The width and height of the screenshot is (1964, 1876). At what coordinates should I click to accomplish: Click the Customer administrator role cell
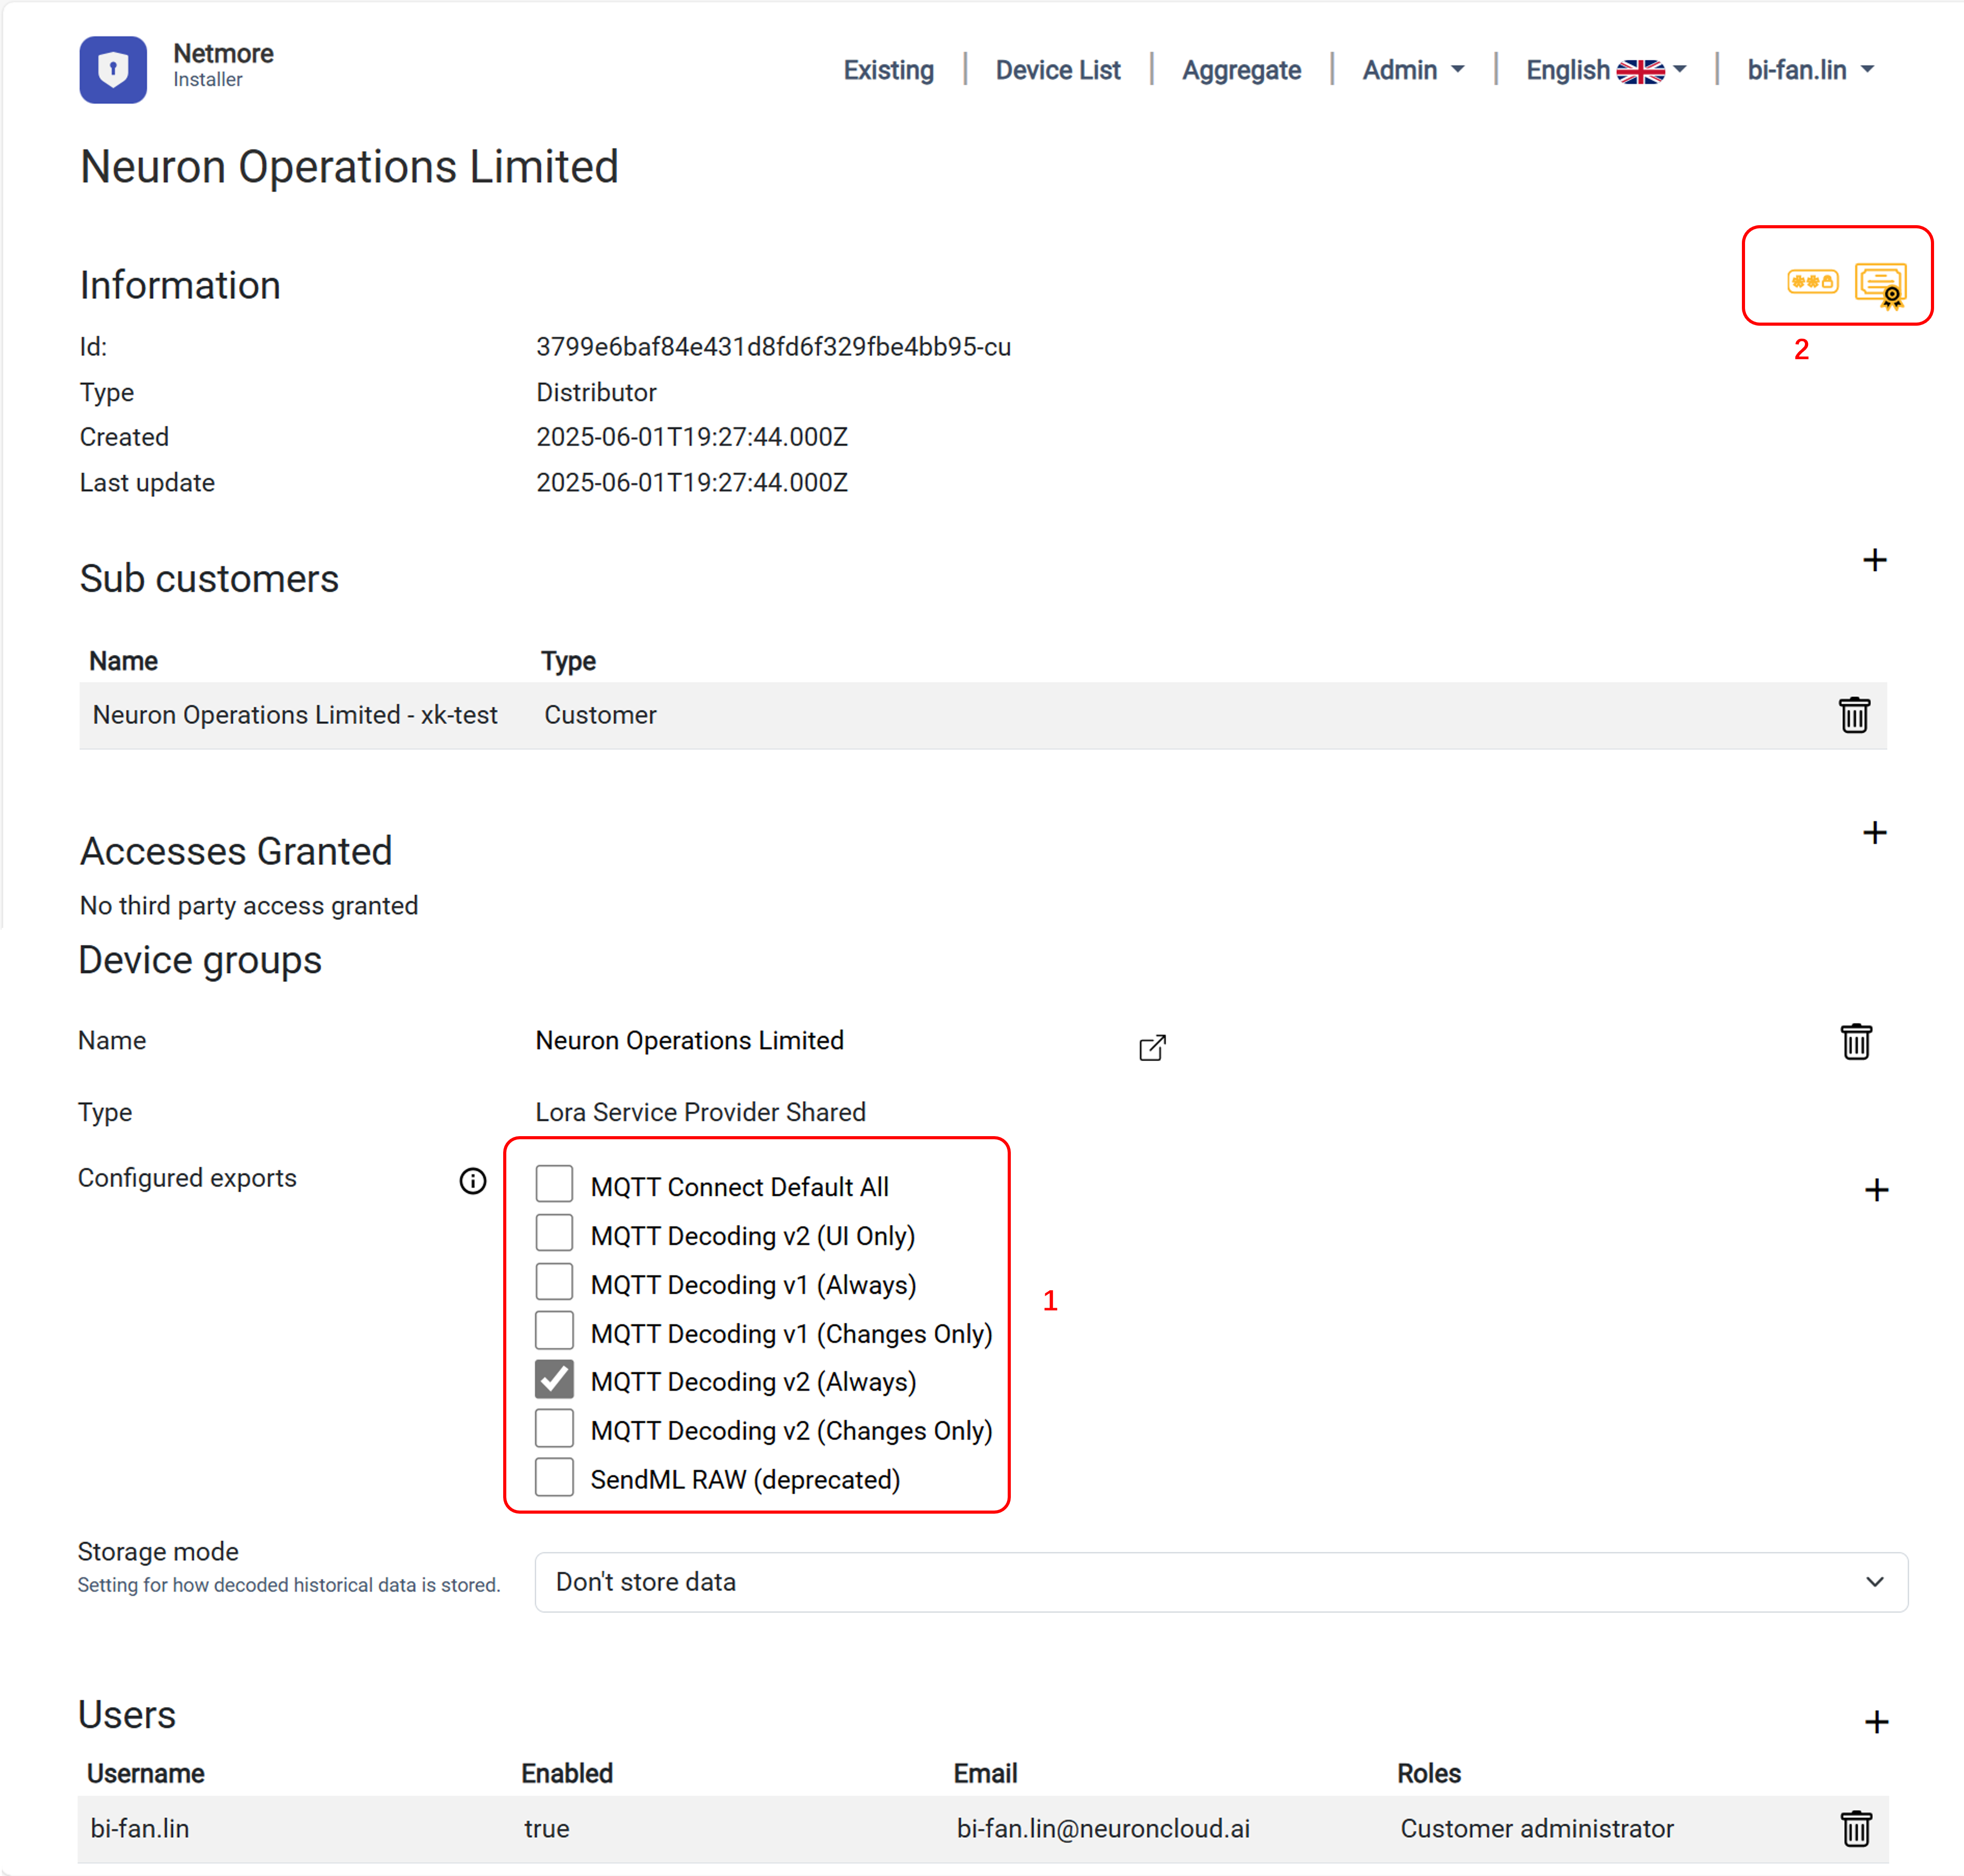pyautogui.click(x=1536, y=1829)
